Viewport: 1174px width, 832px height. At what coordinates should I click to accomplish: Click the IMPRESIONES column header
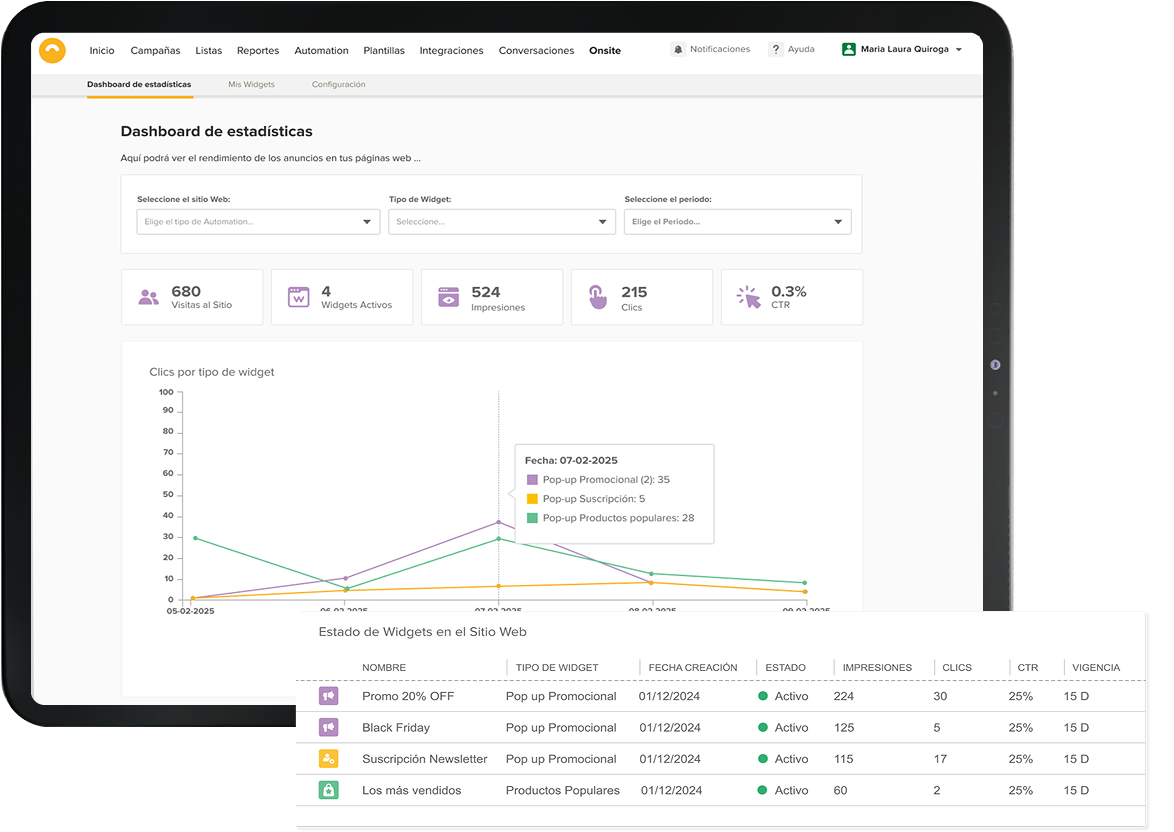[878, 667]
